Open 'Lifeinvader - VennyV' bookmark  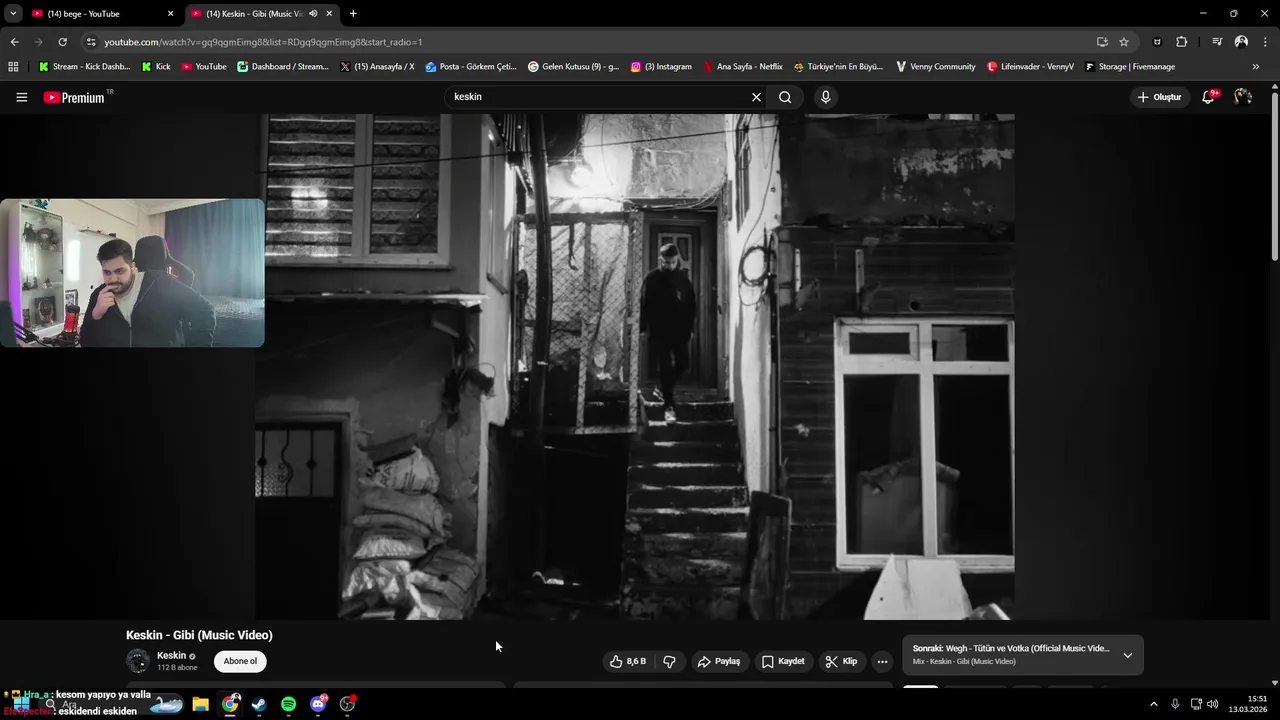coord(1031,67)
